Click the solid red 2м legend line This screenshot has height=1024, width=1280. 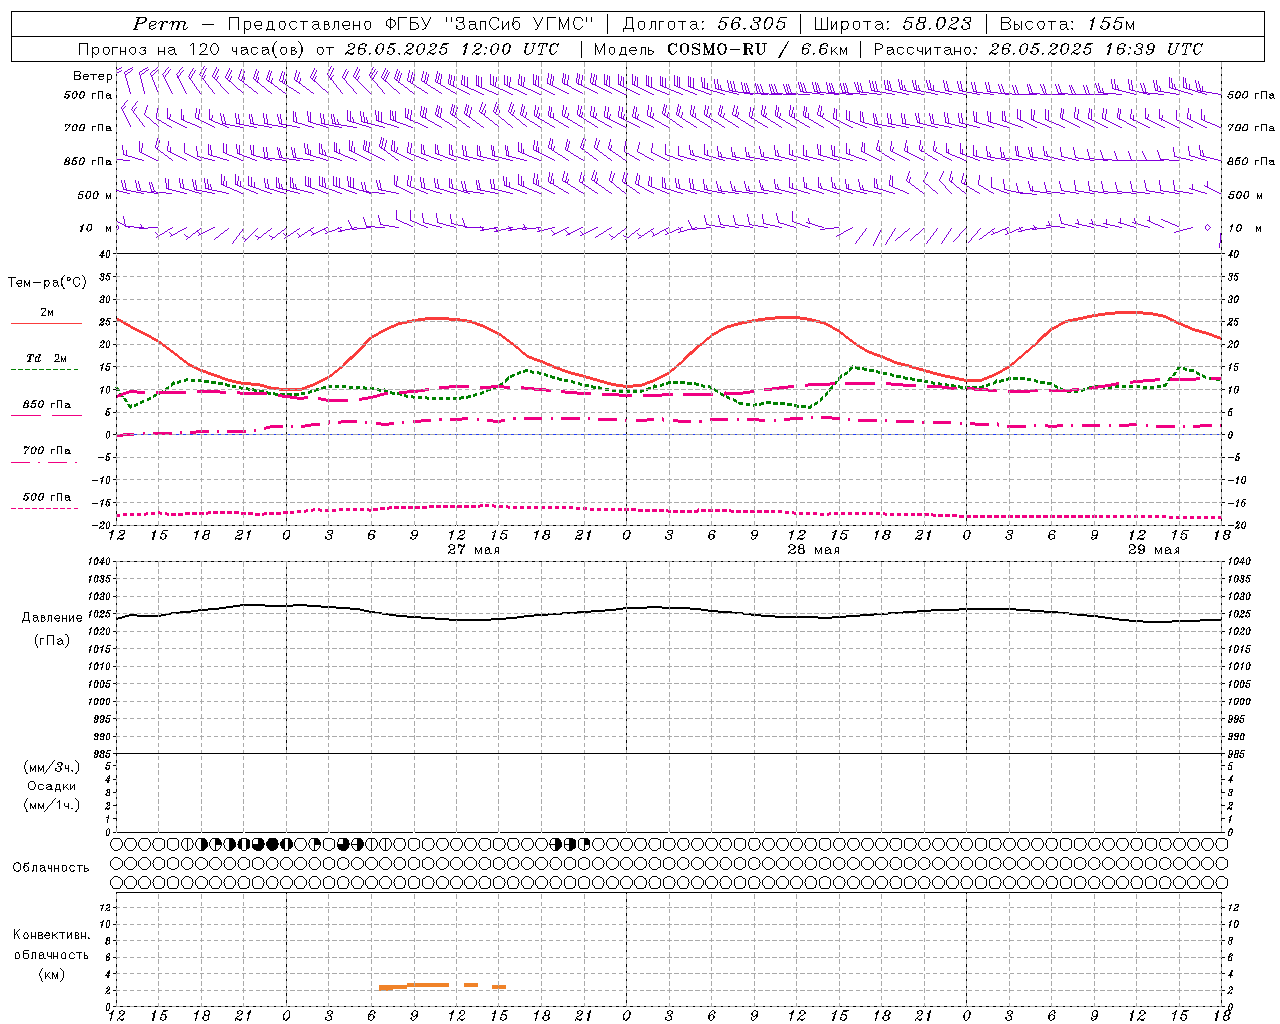click(x=46, y=324)
